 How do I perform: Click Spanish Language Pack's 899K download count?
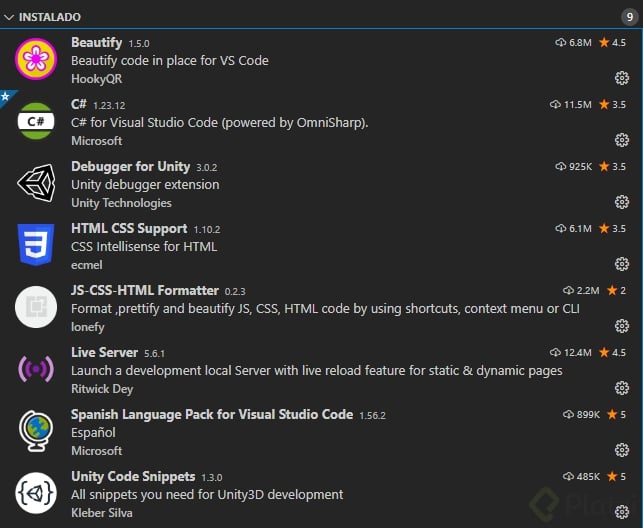click(x=581, y=414)
